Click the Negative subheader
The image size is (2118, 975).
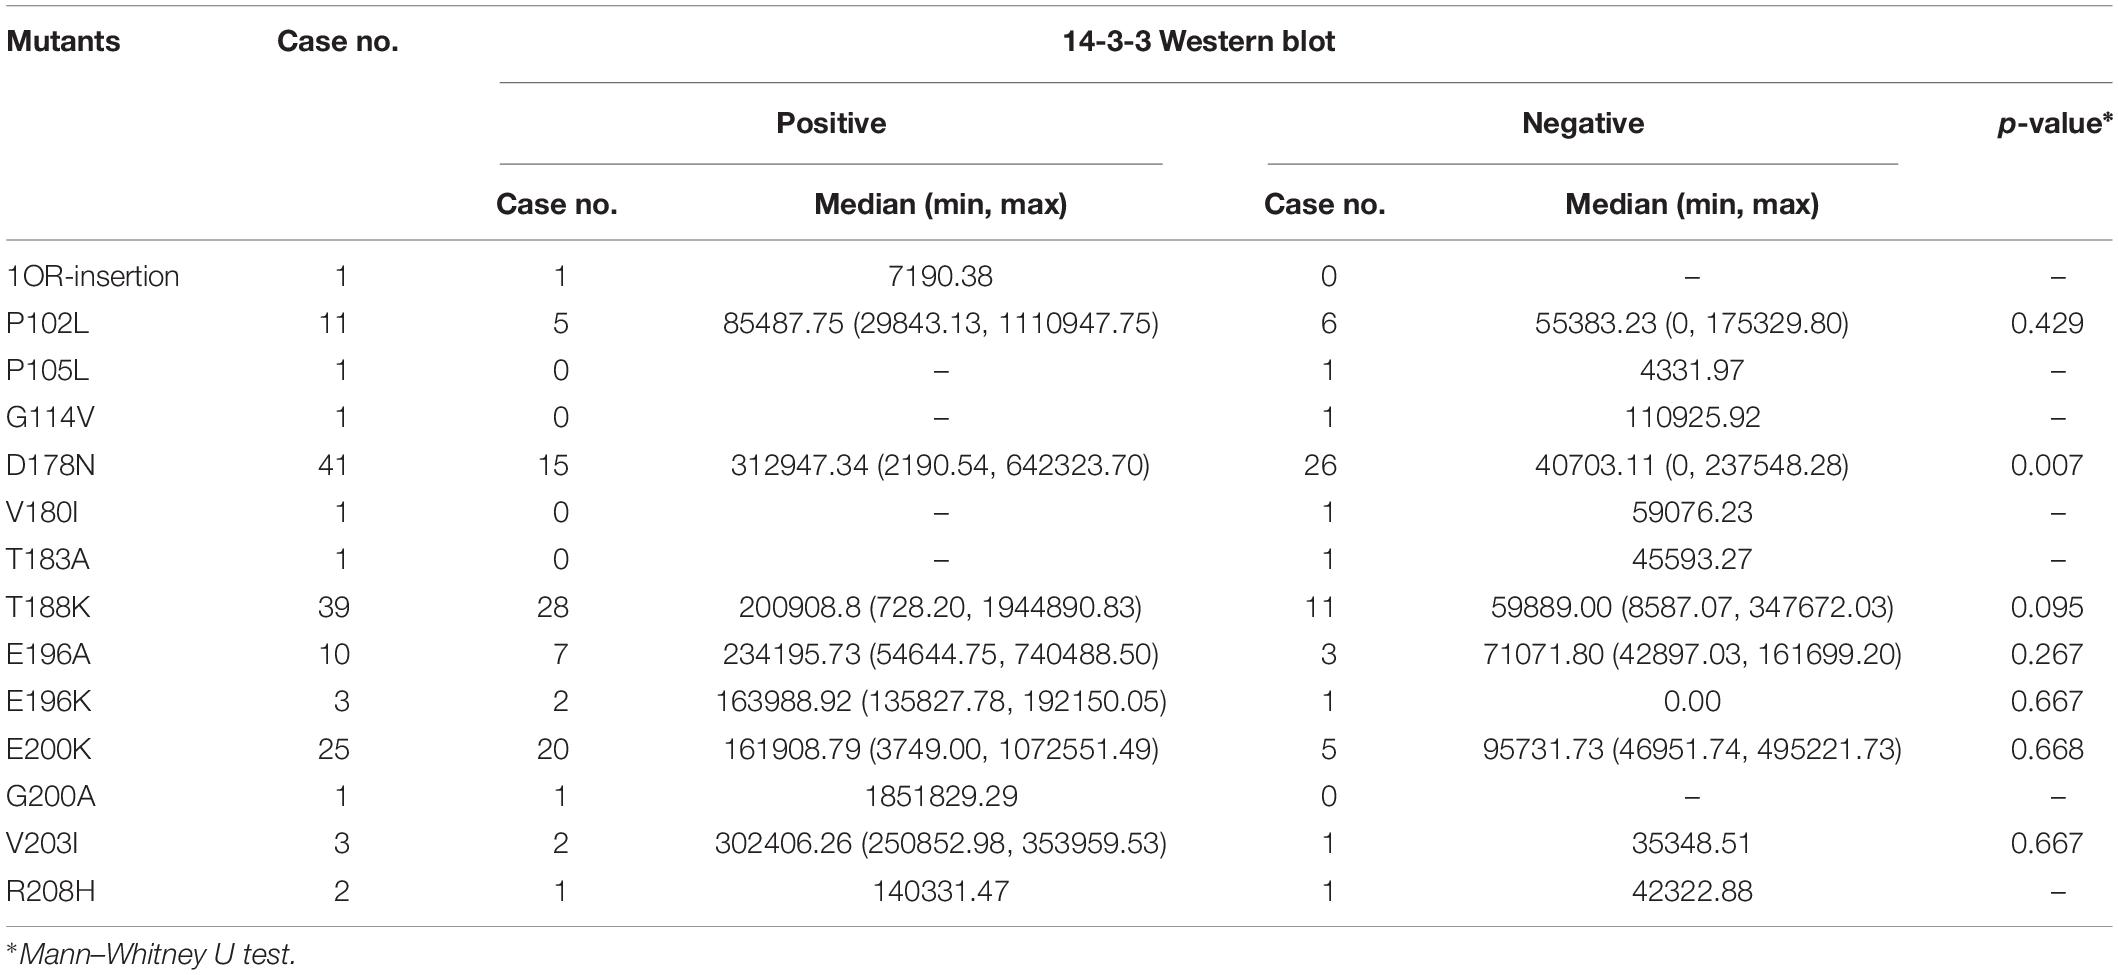[1583, 123]
